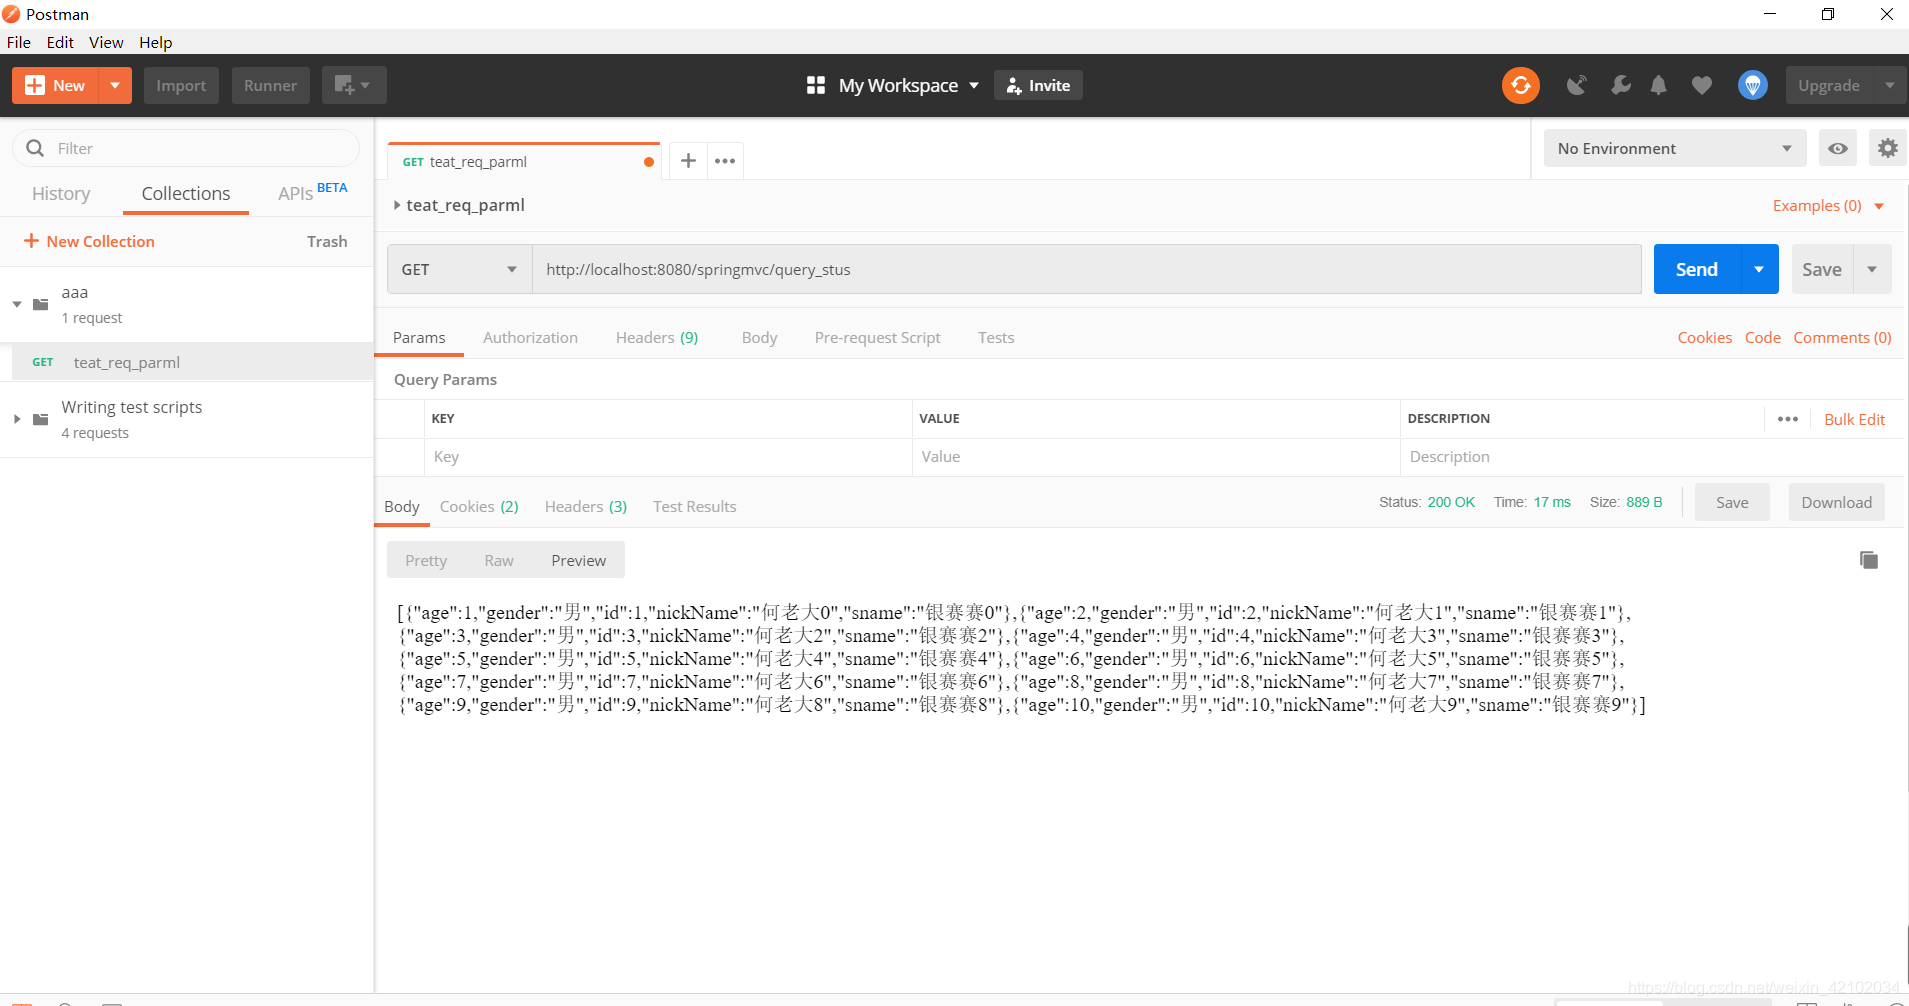
Task: Switch response view to Pretty
Action: (x=426, y=560)
